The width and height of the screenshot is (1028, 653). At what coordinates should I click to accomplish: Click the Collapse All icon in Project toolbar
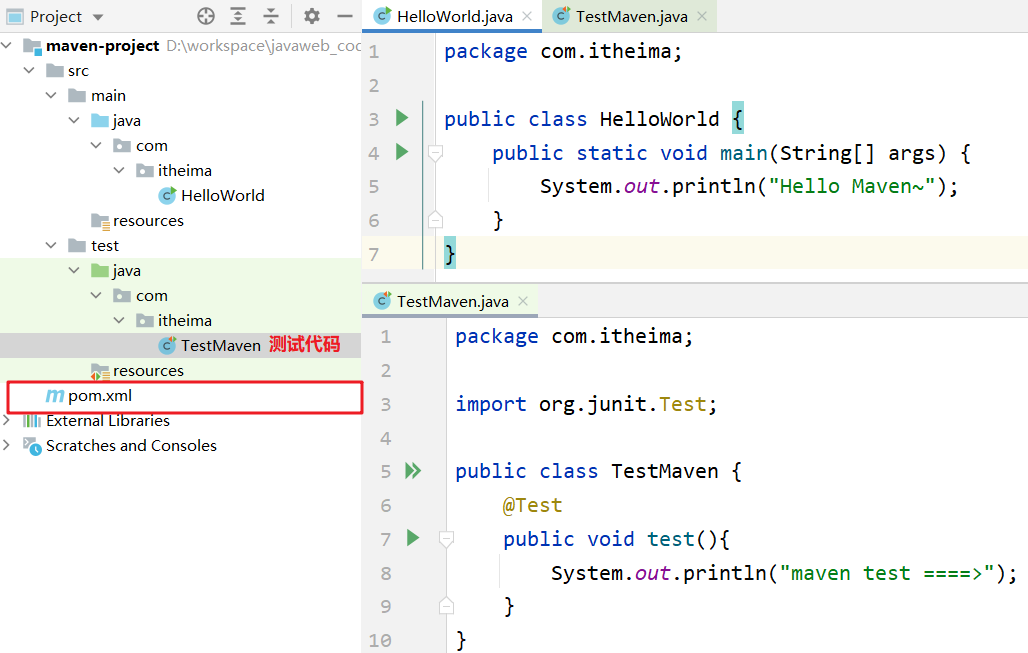271,16
